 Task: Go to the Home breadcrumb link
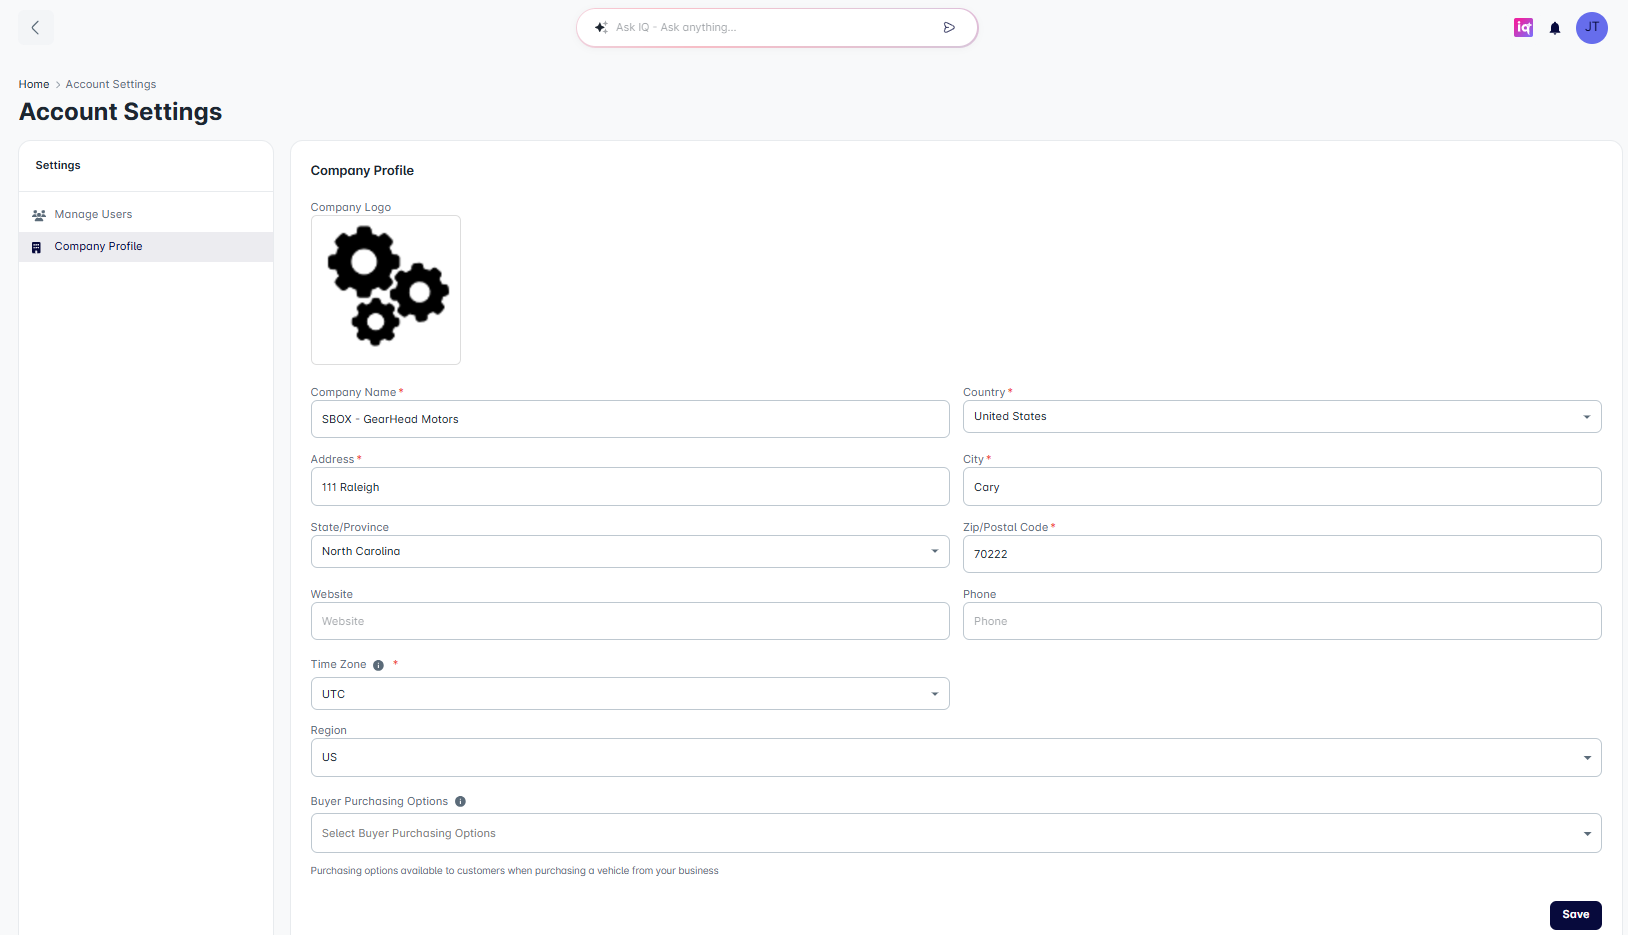click(34, 85)
